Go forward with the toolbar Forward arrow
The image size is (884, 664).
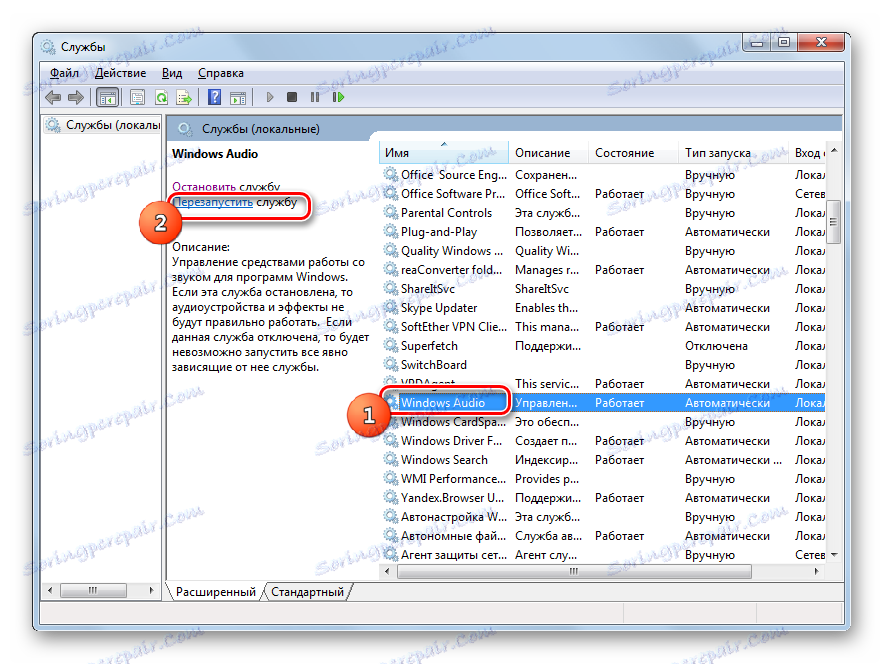tap(76, 98)
